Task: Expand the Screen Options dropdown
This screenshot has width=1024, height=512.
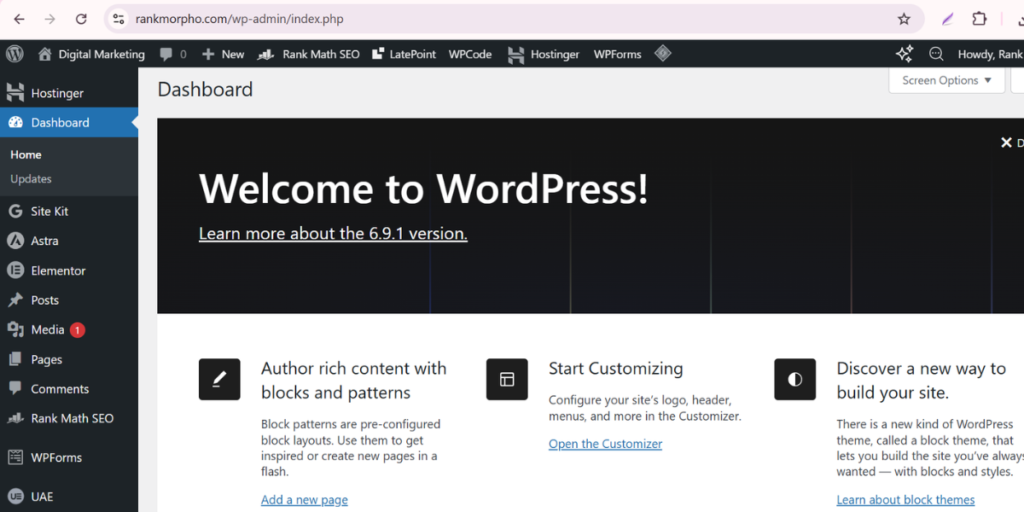Action: pyautogui.click(x=947, y=80)
